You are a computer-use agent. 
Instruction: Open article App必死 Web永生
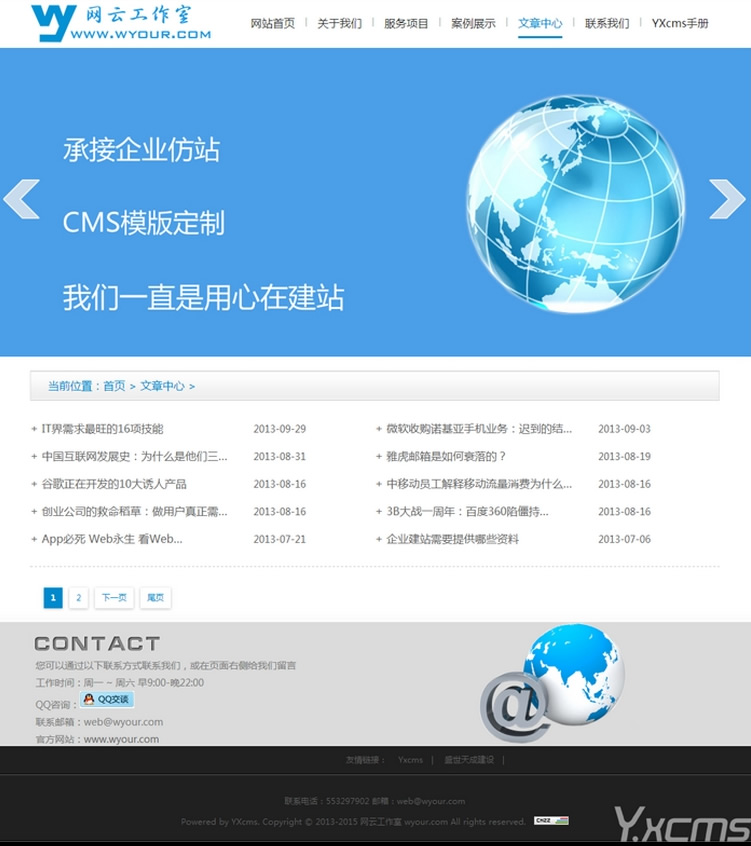(112, 539)
